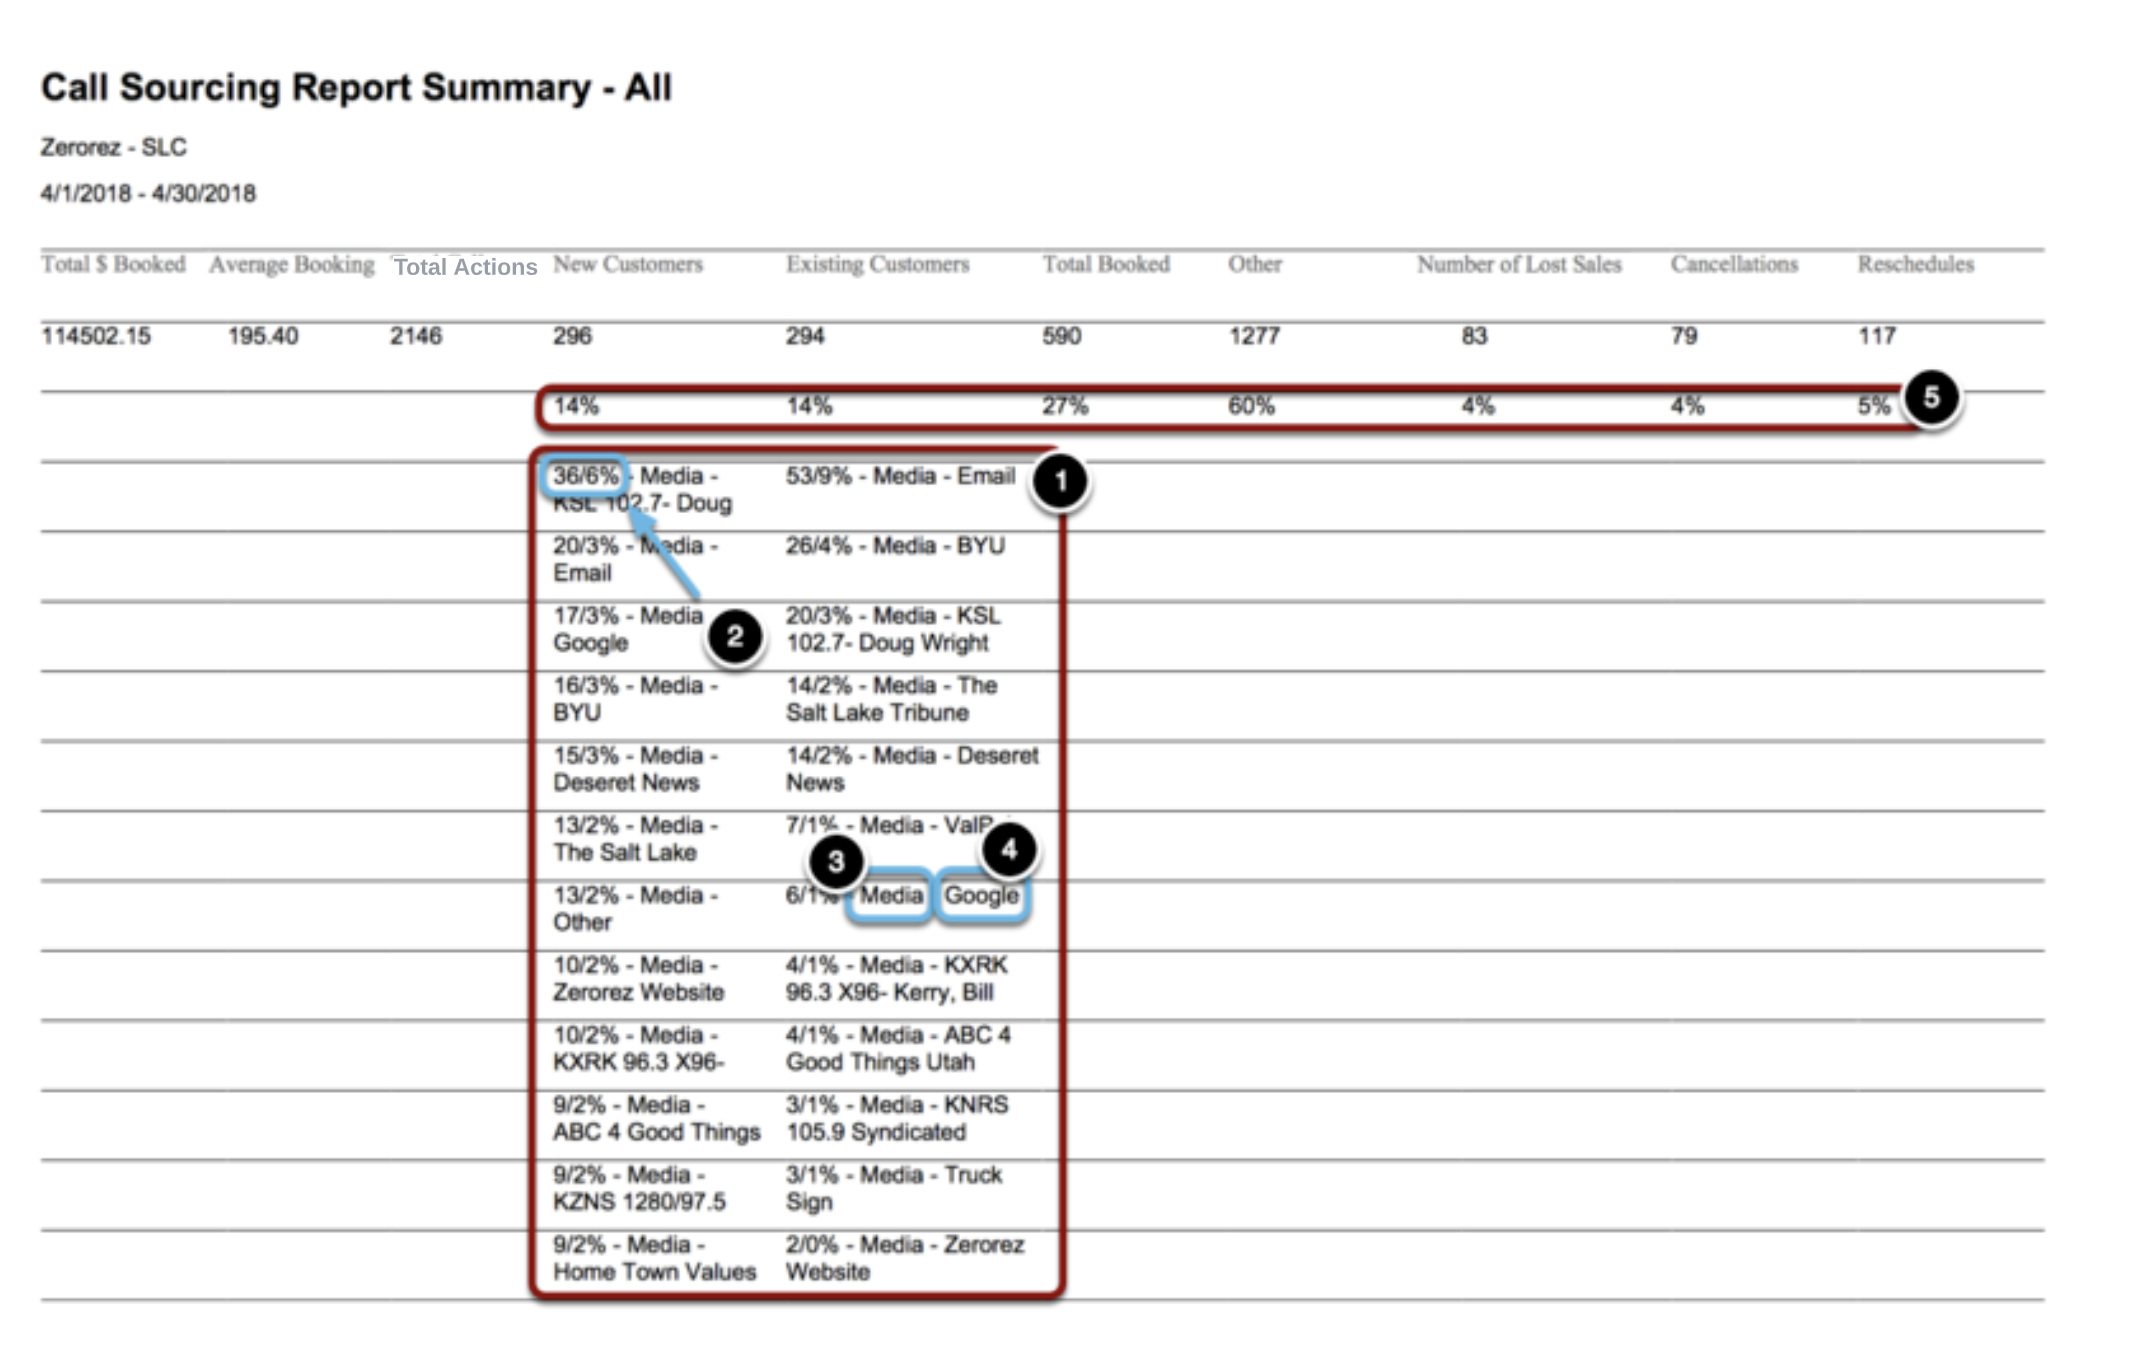This screenshot has height=1366, width=2142.
Task: Click the Call Sourcing Report Summary title
Action: (356, 88)
